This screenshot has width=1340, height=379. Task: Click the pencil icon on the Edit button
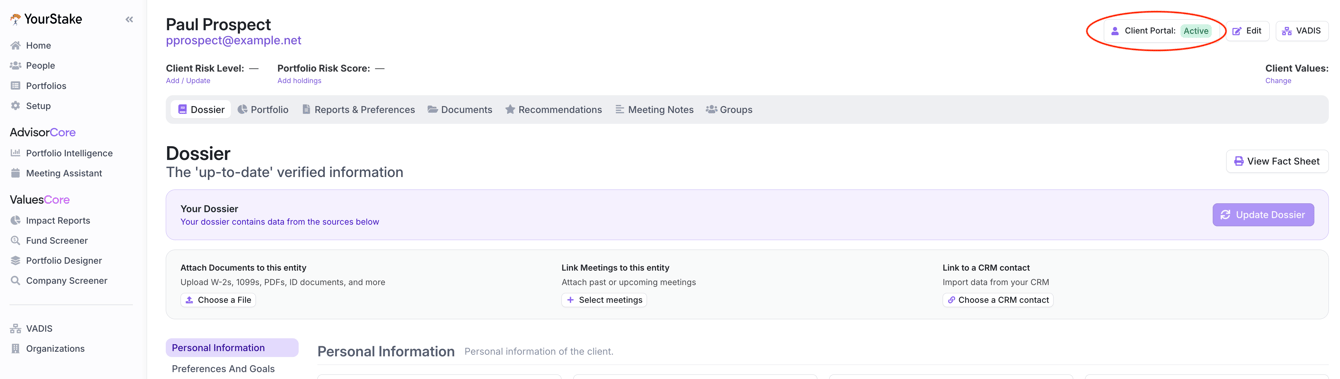(x=1237, y=31)
